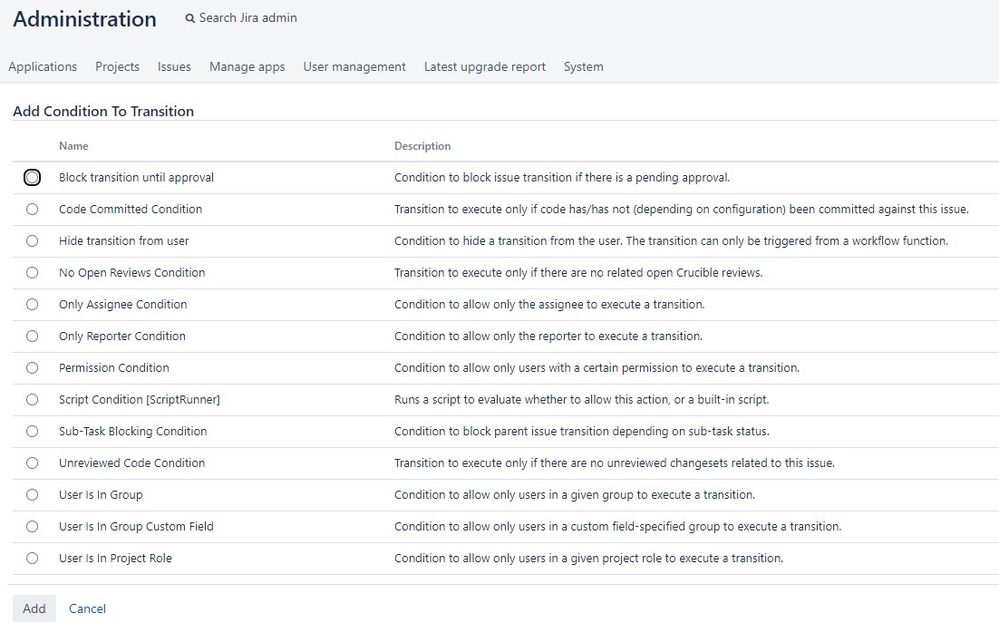Screen dimensions: 999x644
Task: Click the search magnifier icon
Action: (190, 18)
